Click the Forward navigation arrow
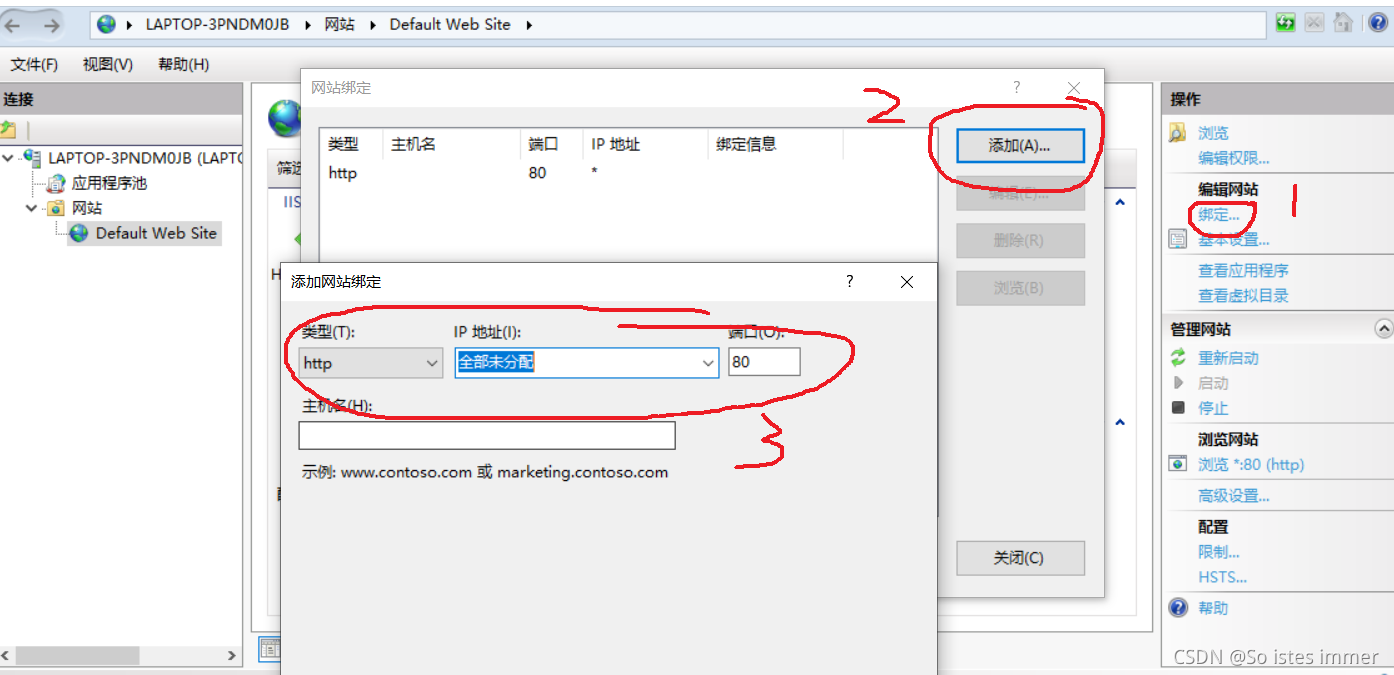 click(x=51, y=25)
